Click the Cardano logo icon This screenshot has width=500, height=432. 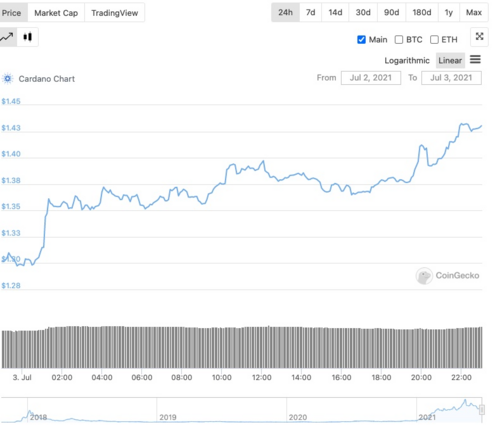[7, 79]
